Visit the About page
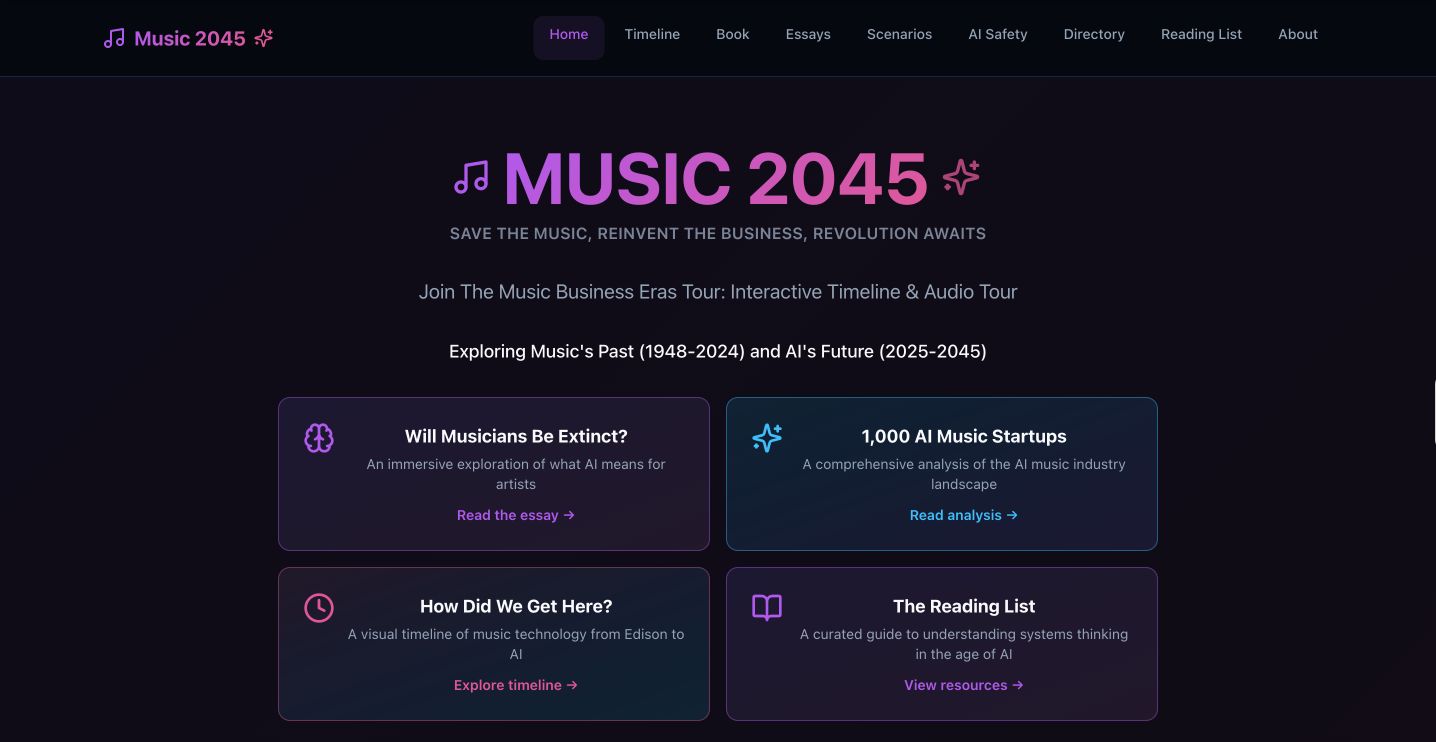This screenshot has height=742, width=1436. tap(1298, 34)
